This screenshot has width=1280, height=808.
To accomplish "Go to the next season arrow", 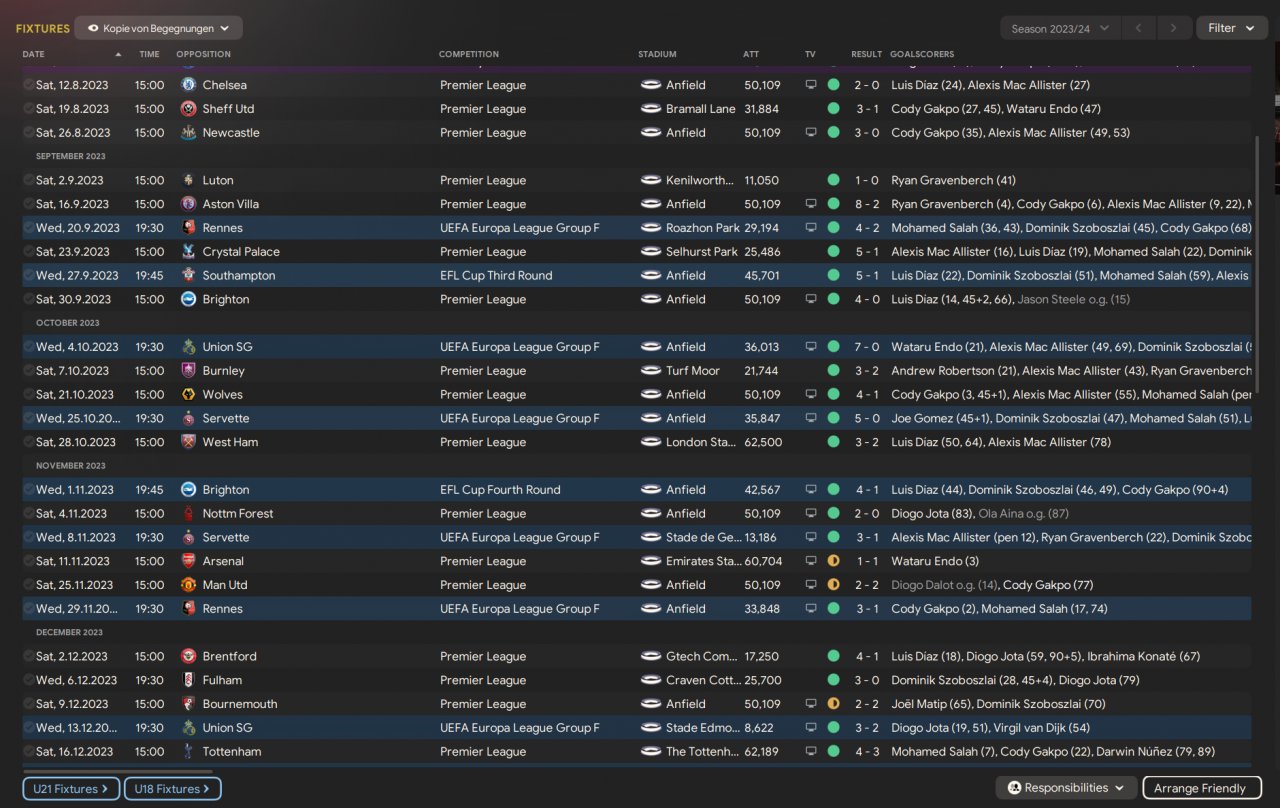I will [x=1175, y=28].
